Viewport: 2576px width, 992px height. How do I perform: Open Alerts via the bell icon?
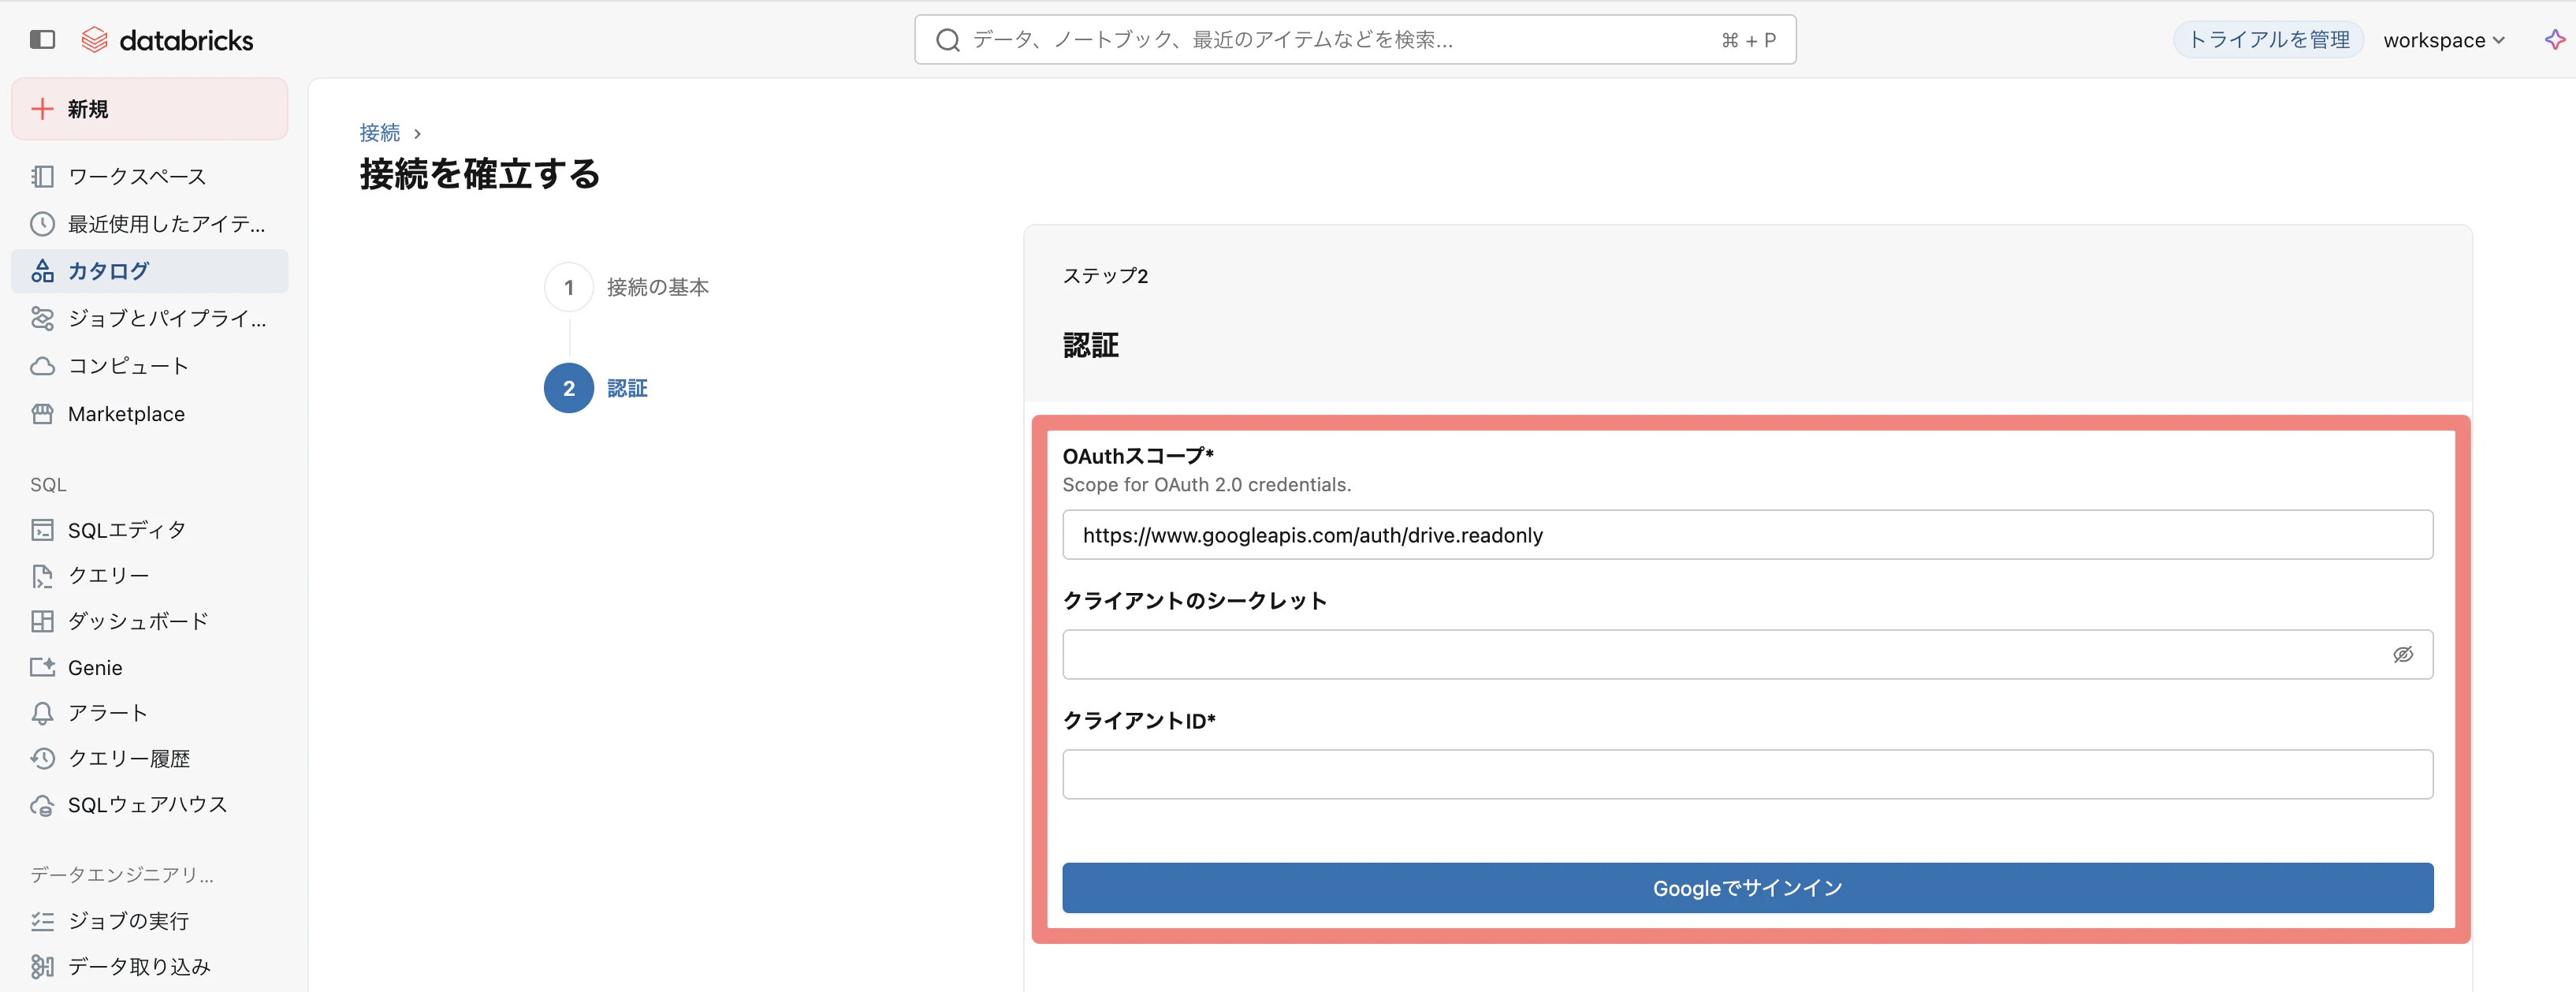42,713
